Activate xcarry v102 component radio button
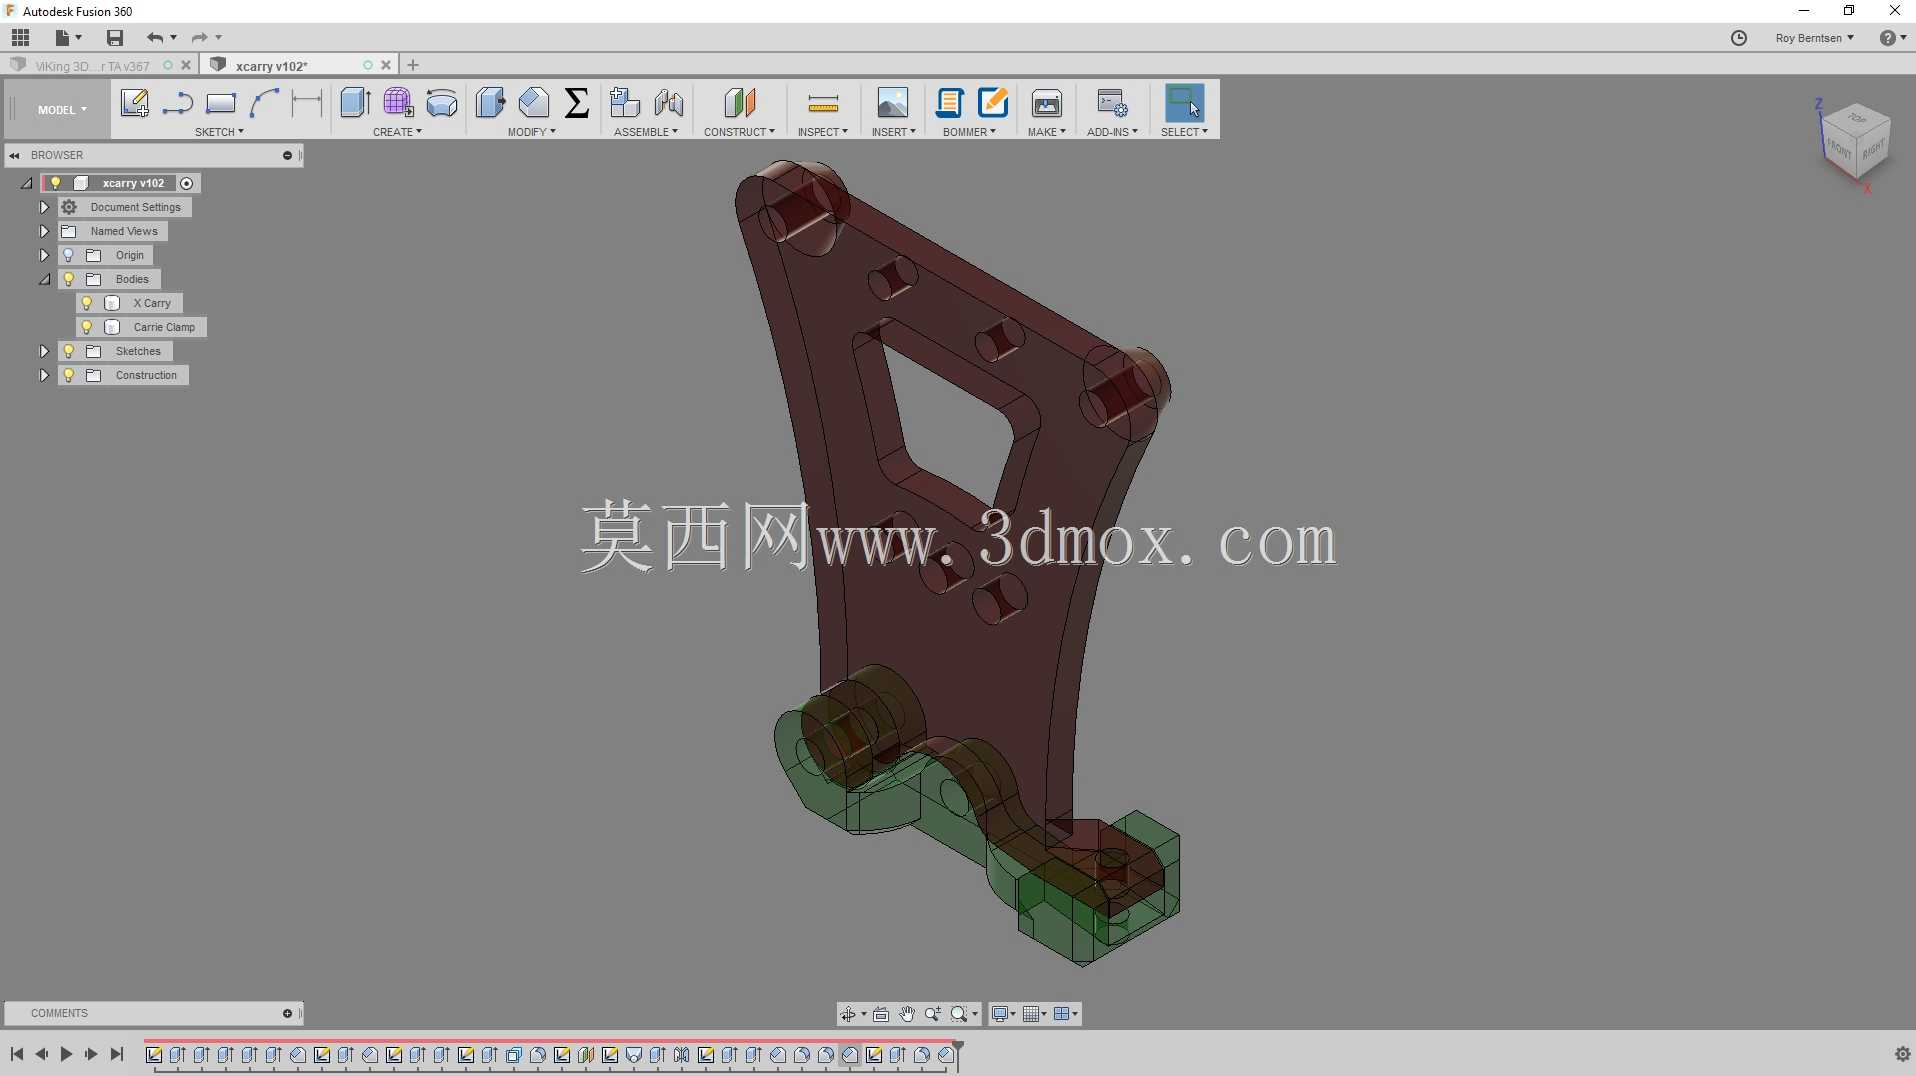 187,183
